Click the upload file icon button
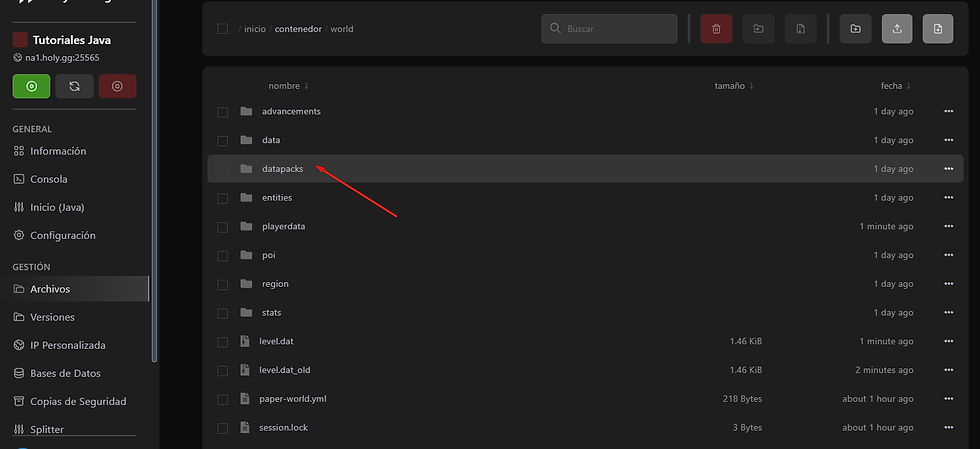This screenshot has width=980, height=449. pos(897,29)
